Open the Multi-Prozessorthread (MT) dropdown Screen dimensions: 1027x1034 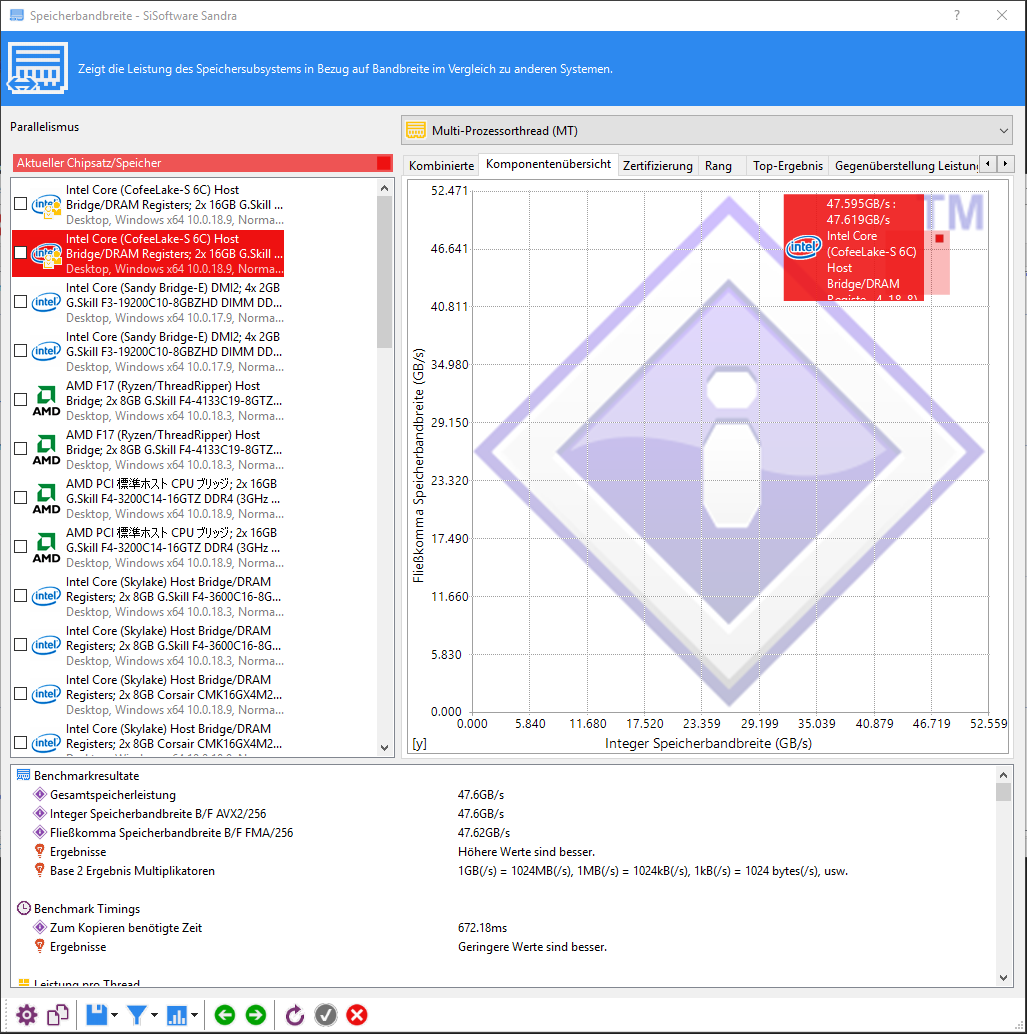click(x=706, y=131)
